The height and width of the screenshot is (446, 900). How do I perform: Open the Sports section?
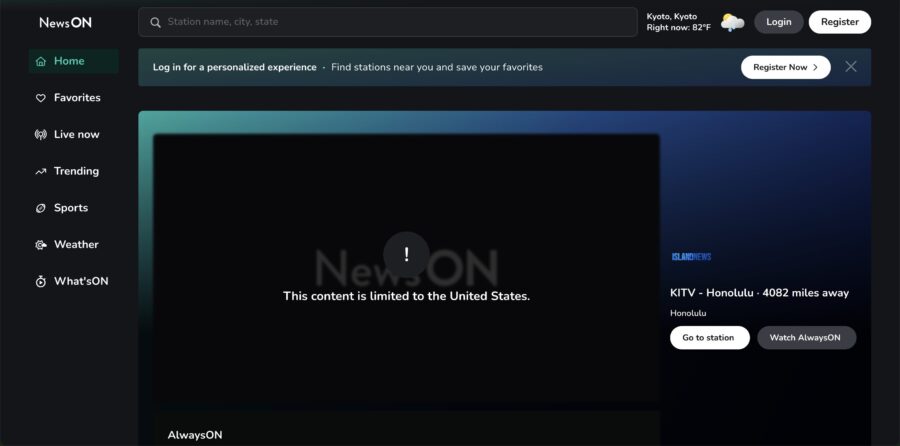tap(73, 208)
